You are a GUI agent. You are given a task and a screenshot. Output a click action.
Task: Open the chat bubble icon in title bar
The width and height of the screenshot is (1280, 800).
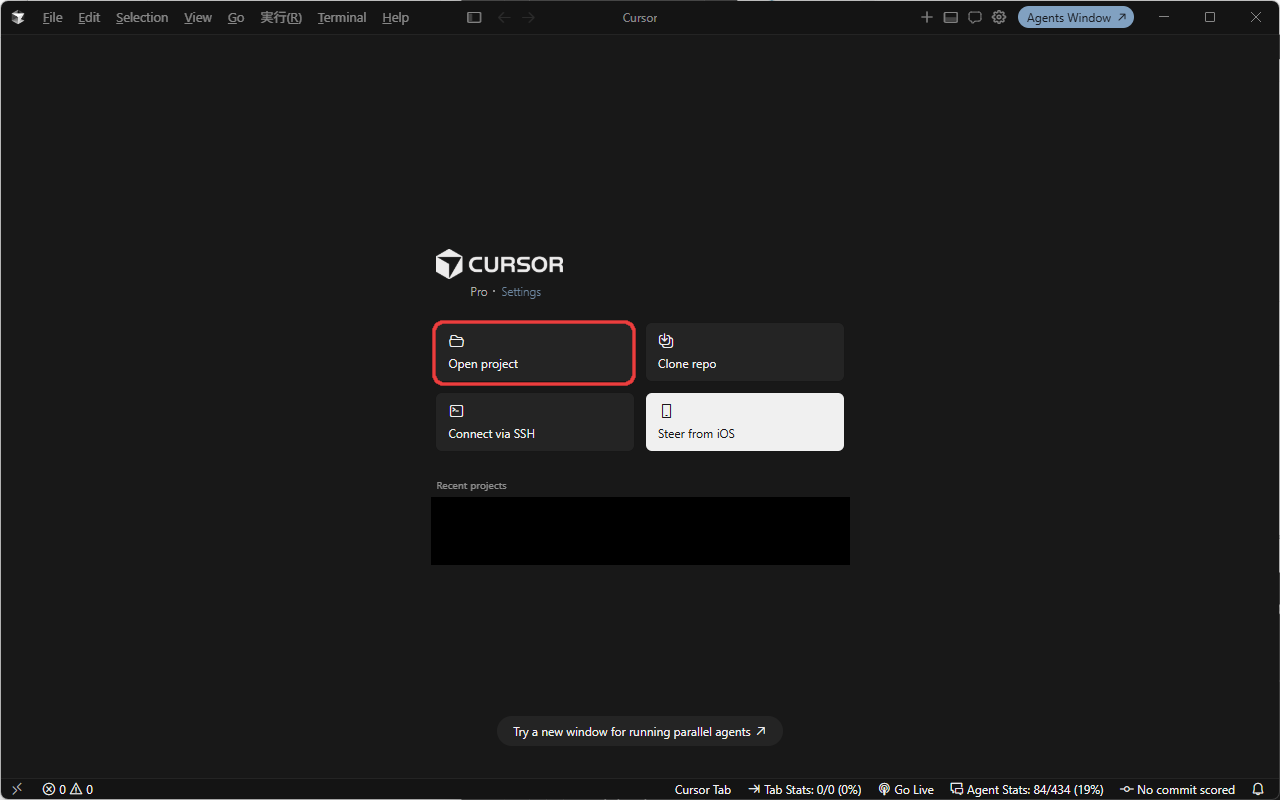tap(975, 18)
